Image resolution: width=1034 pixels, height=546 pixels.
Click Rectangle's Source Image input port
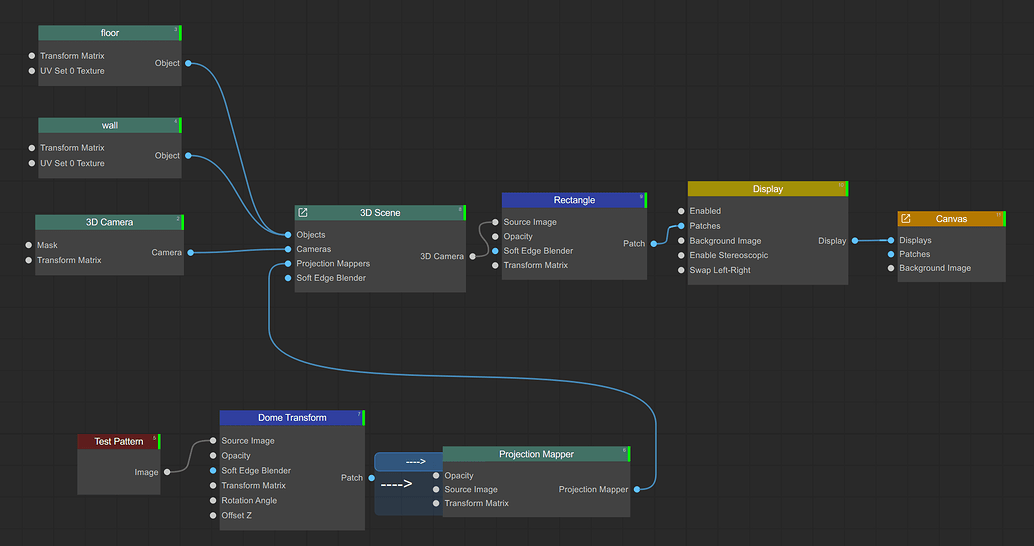[x=495, y=222]
